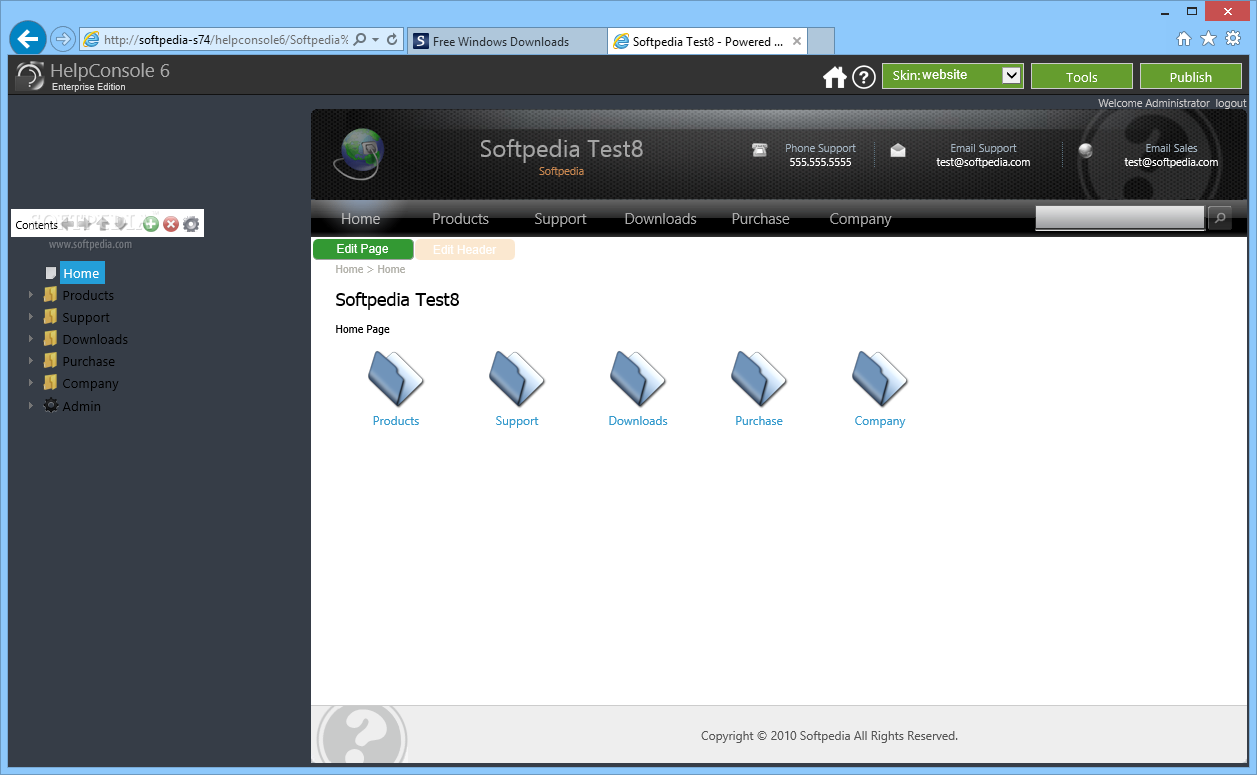Select Support in the site navigation bar
Screen dimensions: 1257x775
pos(560,219)
